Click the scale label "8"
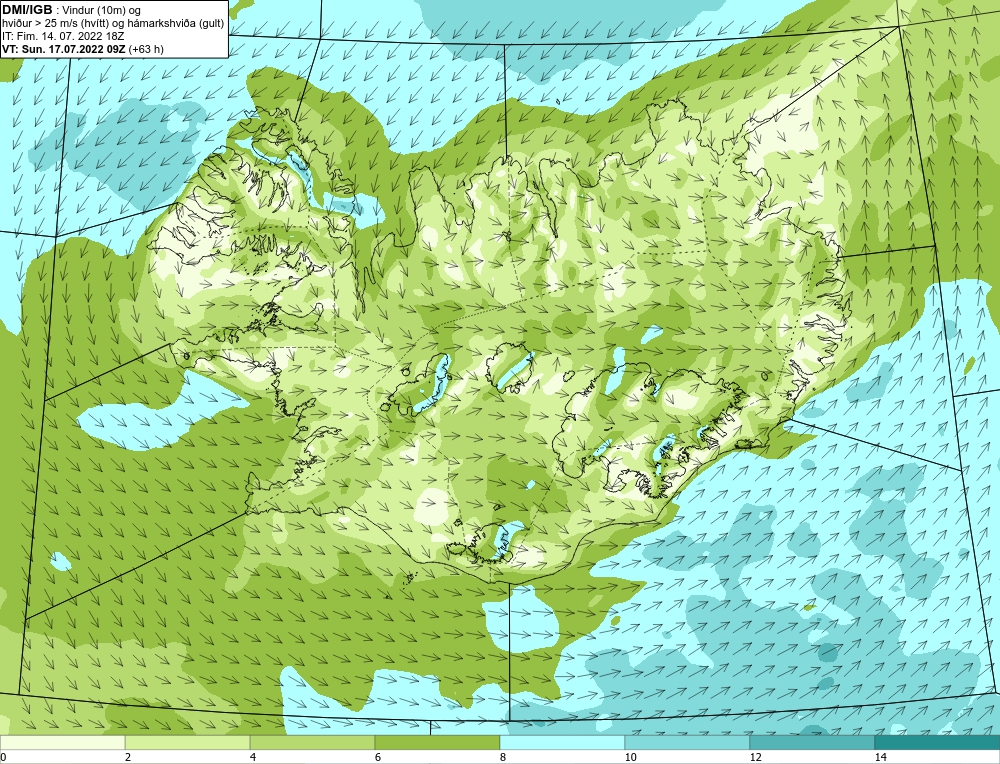 [x=503, y=757]
